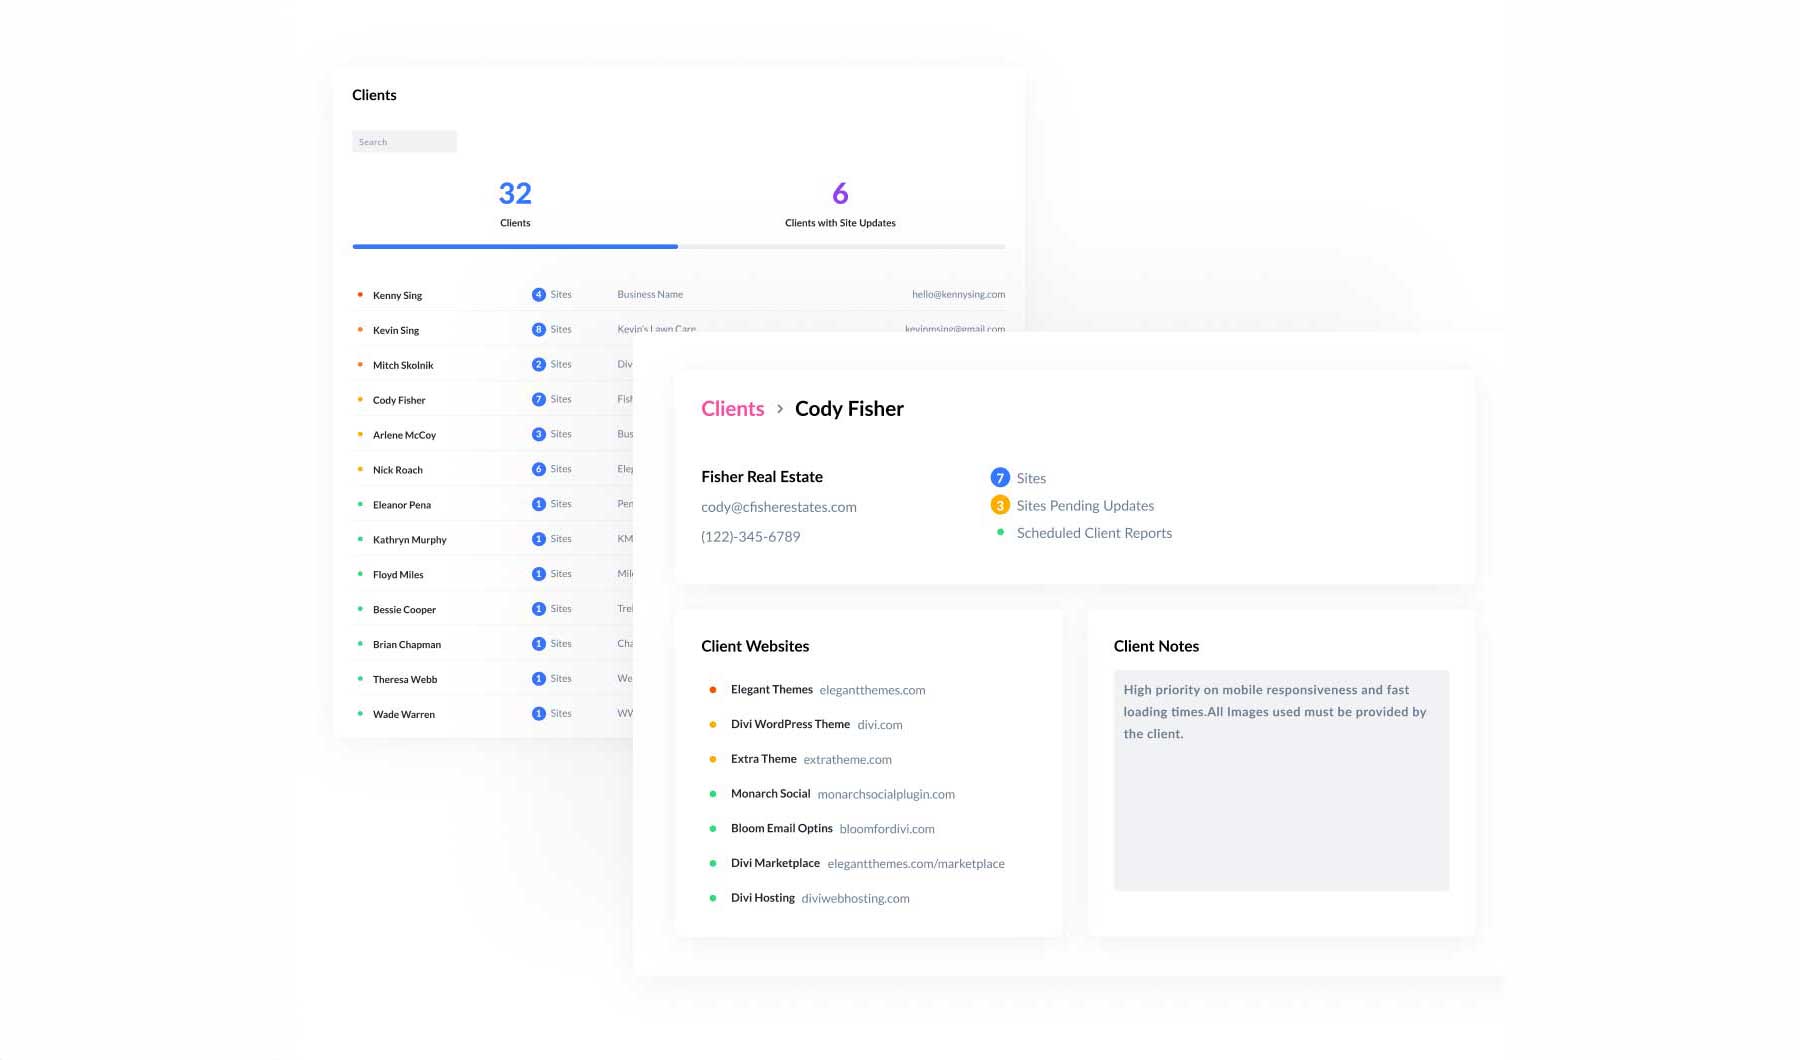This screenshot has width=1800, height=1060.
Task: Open Kenny Sing client row
Action: click(679, 295)
